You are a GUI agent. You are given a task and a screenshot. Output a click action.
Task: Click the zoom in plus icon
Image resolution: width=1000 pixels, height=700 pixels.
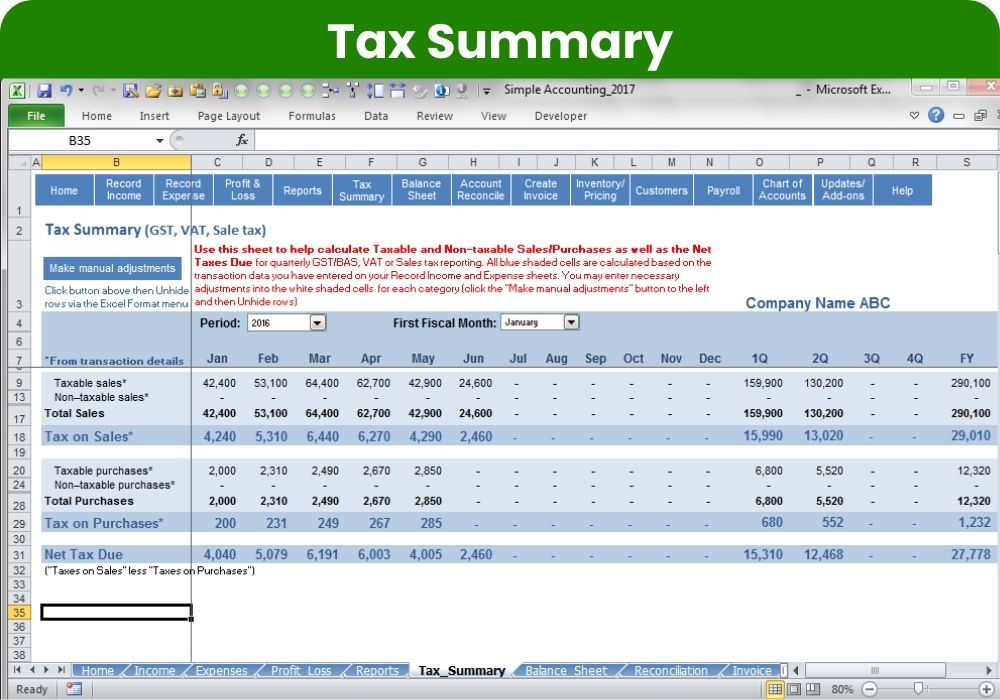[x=986, y=689]
